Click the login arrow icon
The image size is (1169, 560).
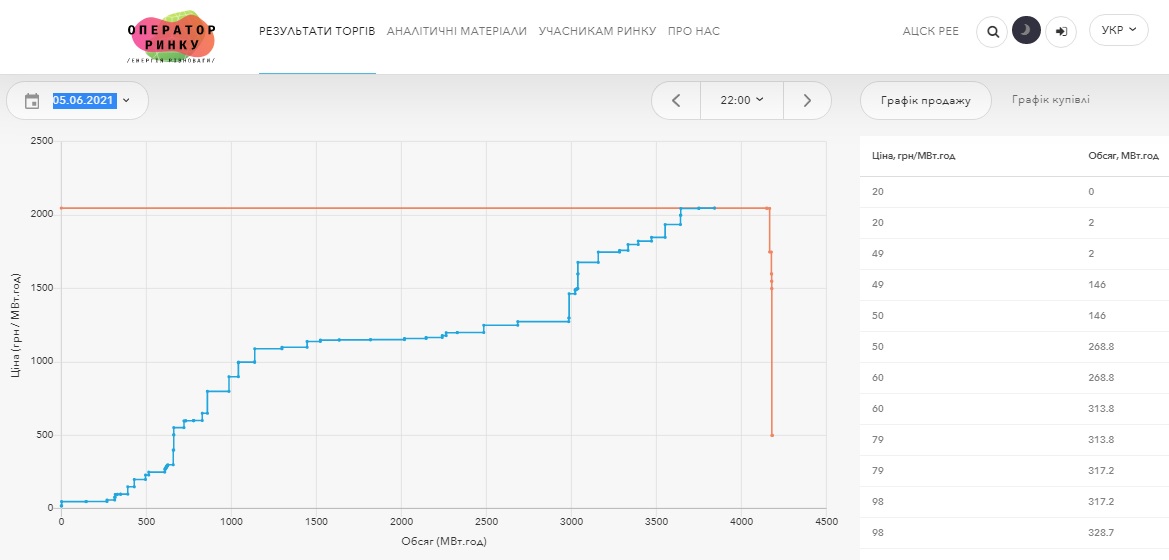pos(1061,31)
